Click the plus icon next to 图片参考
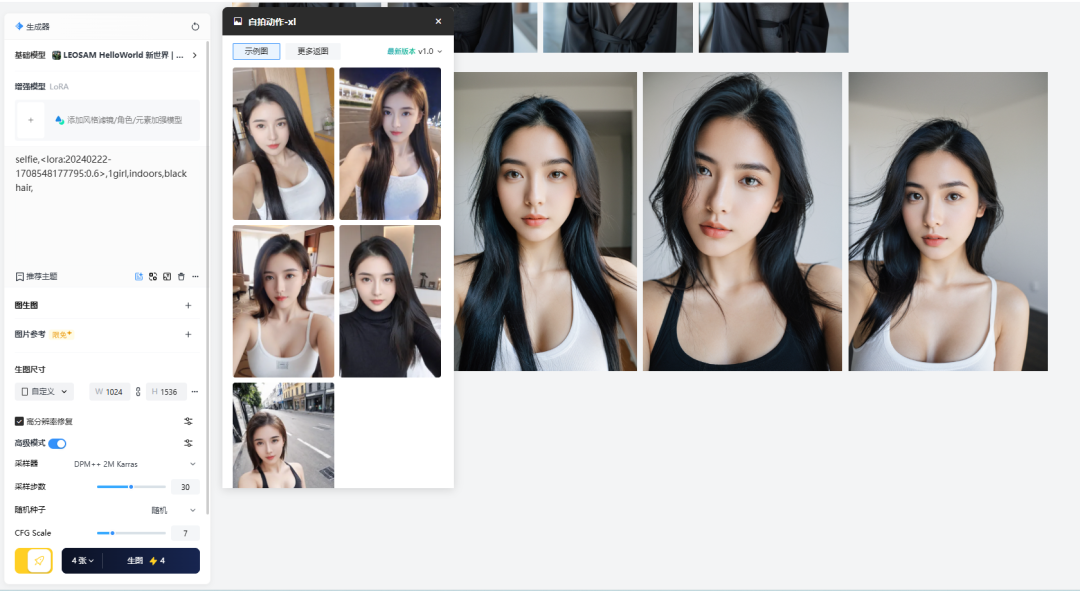The height and width of the screenshot is (591, 1080). (x=188, y=335)
